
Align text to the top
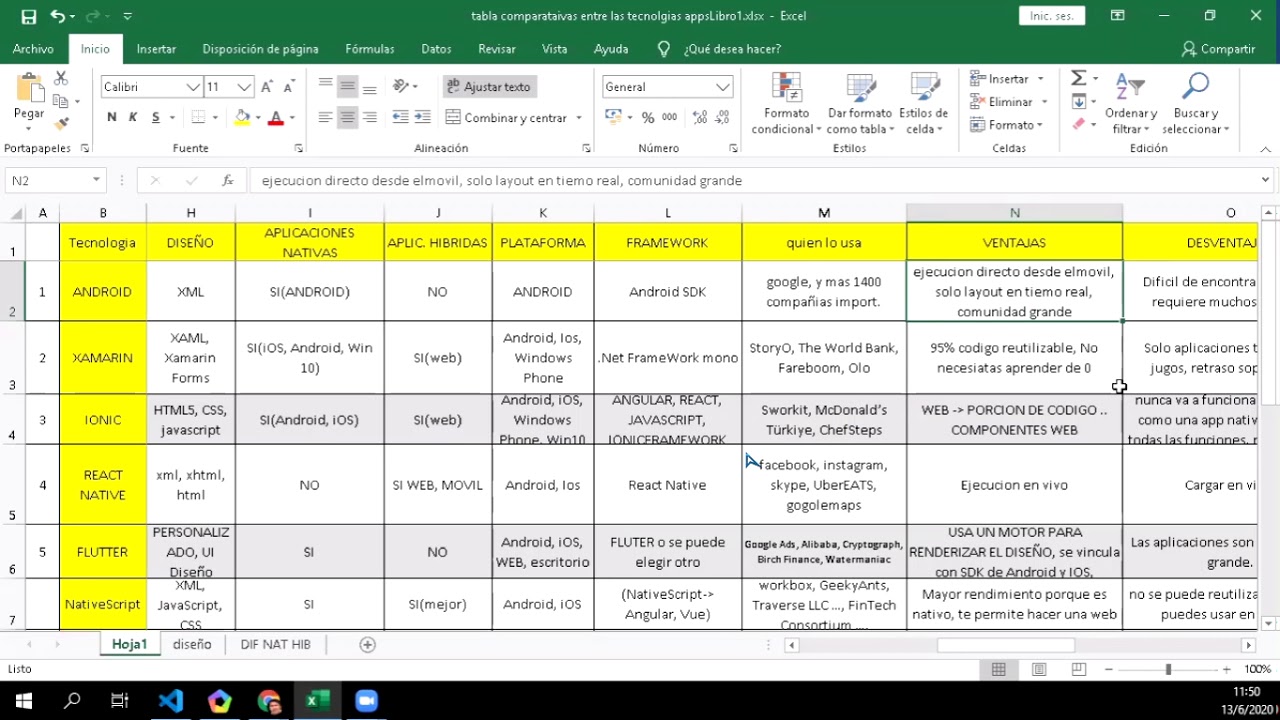pyautogui.click(x=325, y=87)
